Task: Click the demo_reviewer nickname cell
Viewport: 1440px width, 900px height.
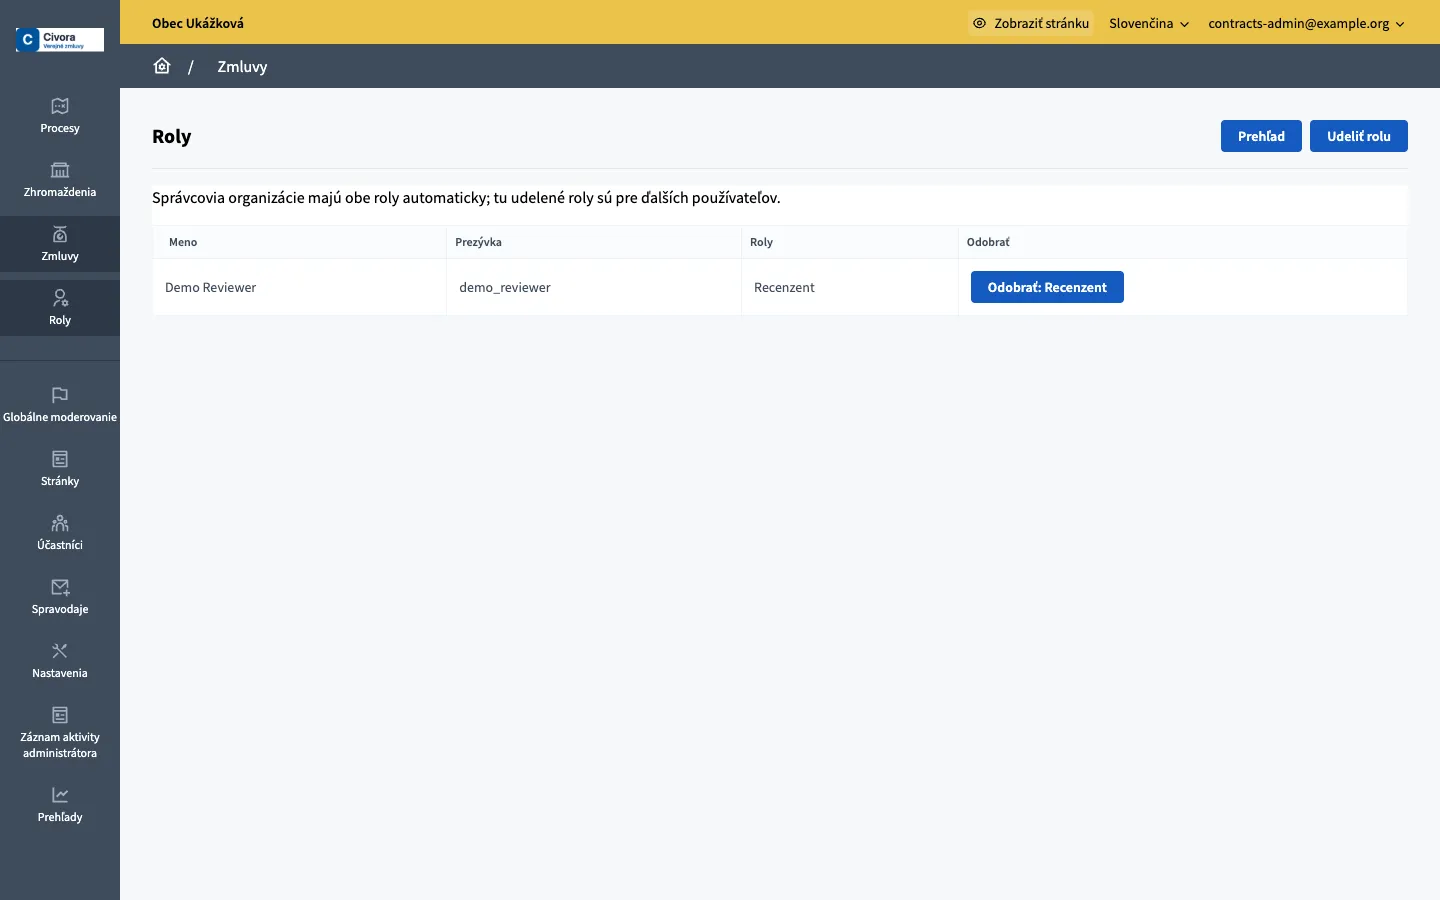Action: coord(594,287)
